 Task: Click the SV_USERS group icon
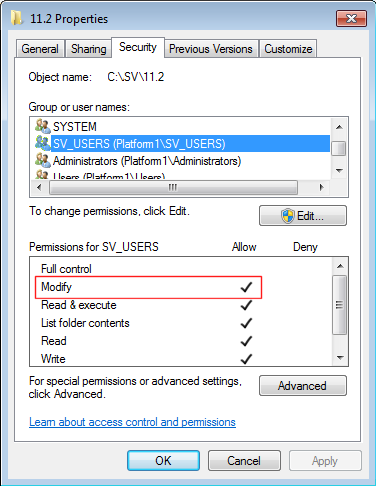pyautogui.click(x=43, y=143)
